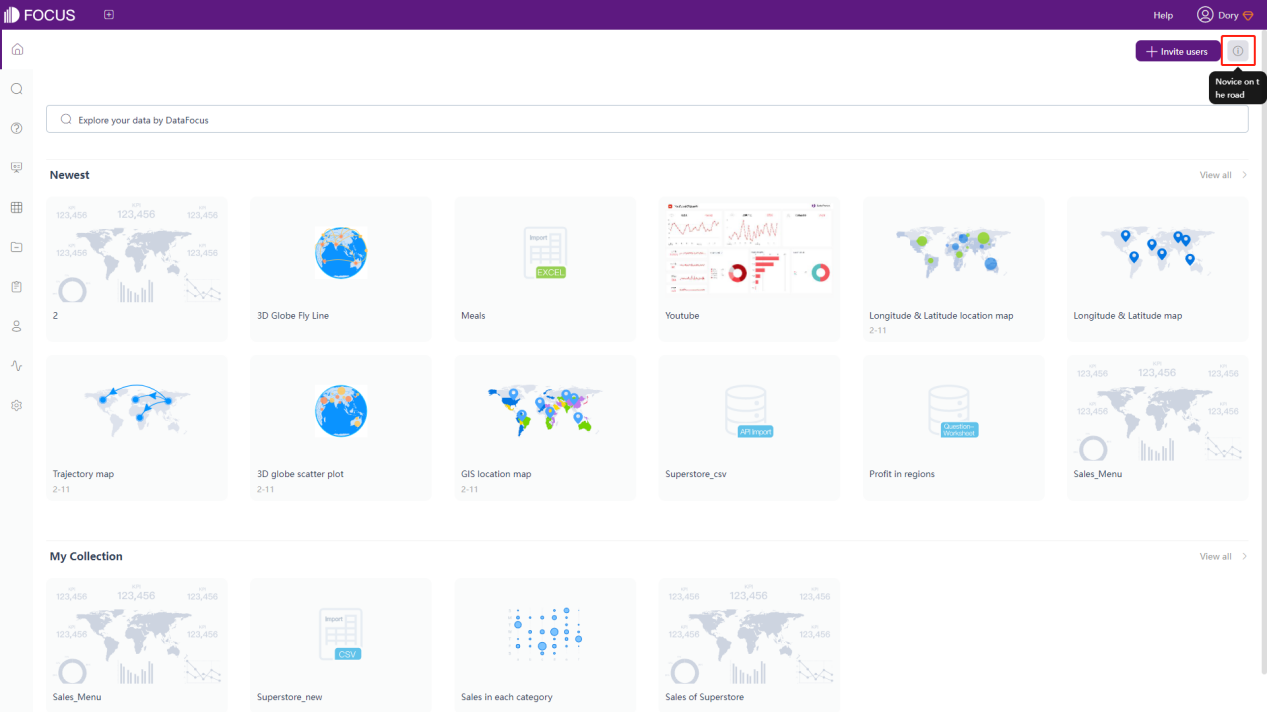Click the info icon beside Invite users
This screenshot has height=712, width=1267.
(1238, 50)
